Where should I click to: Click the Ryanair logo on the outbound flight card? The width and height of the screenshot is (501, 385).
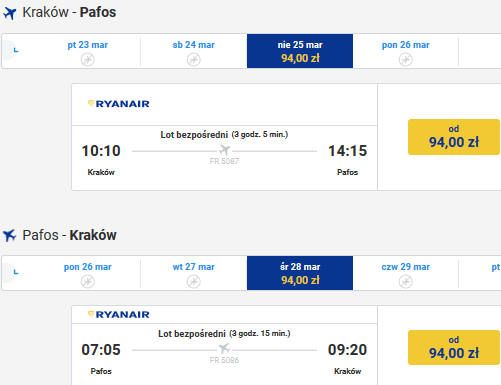coord(119,104)
